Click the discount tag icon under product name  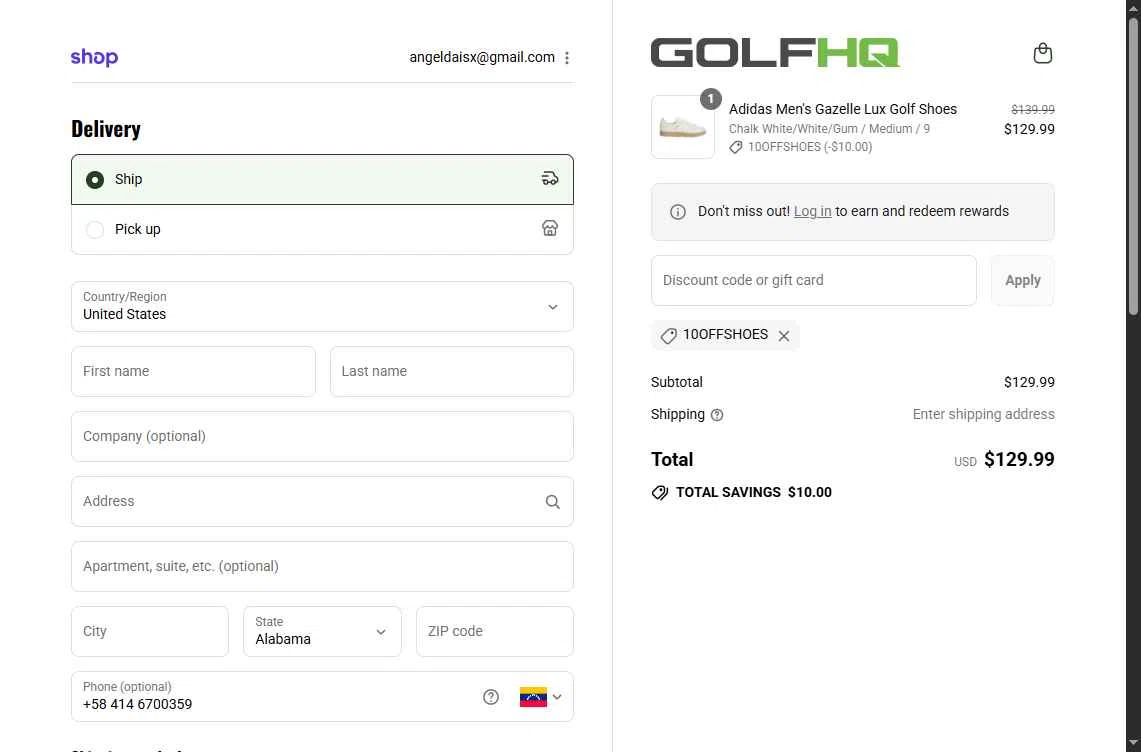(x=736, y=147)
